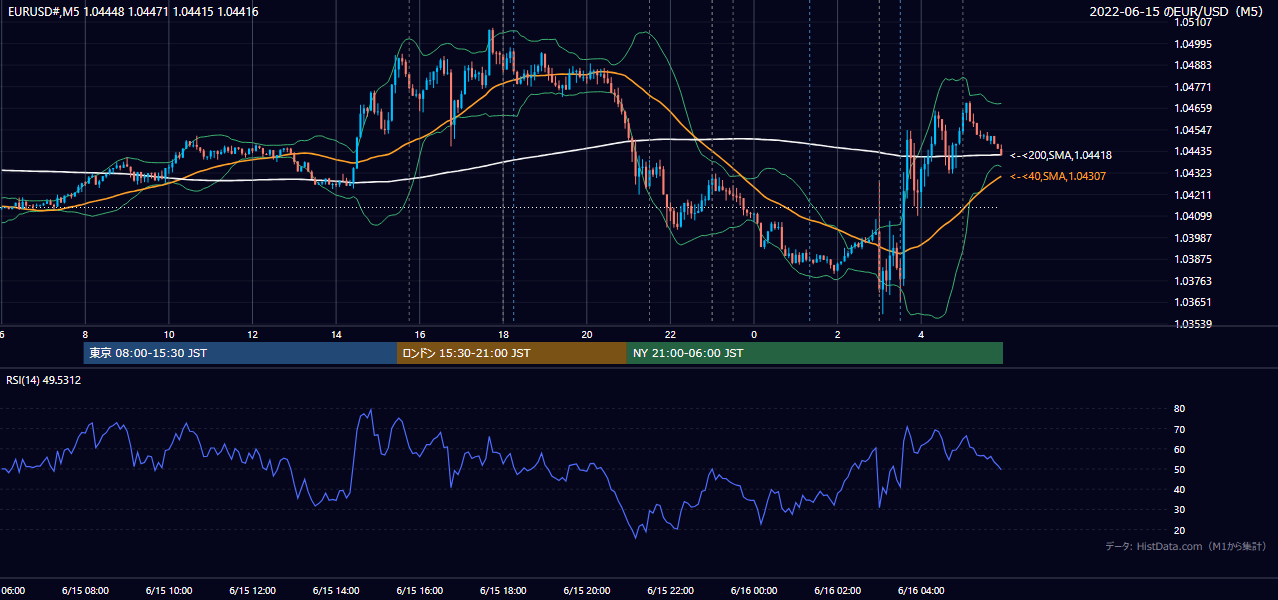Click bottom time label 6/15 12:00

[252, 591]
